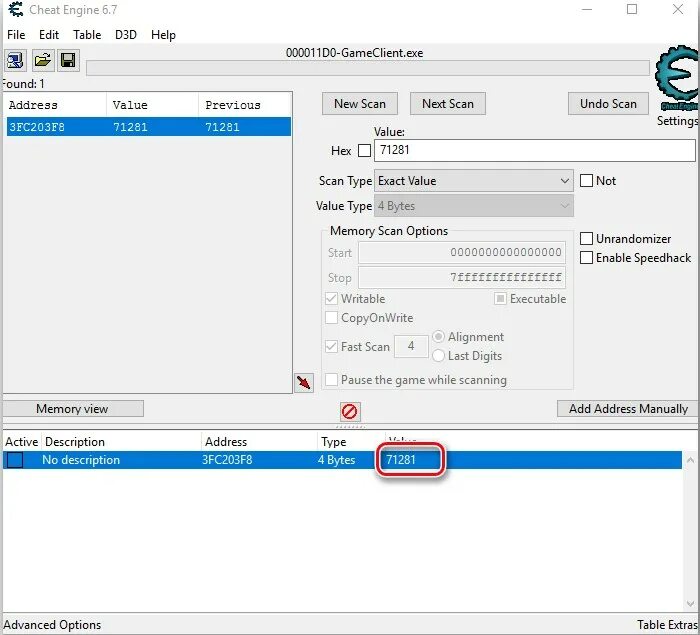Viewport: 700px width, 635px height.
Task: Click the Fast Scan alignment value field
Action: pos(411,346)
